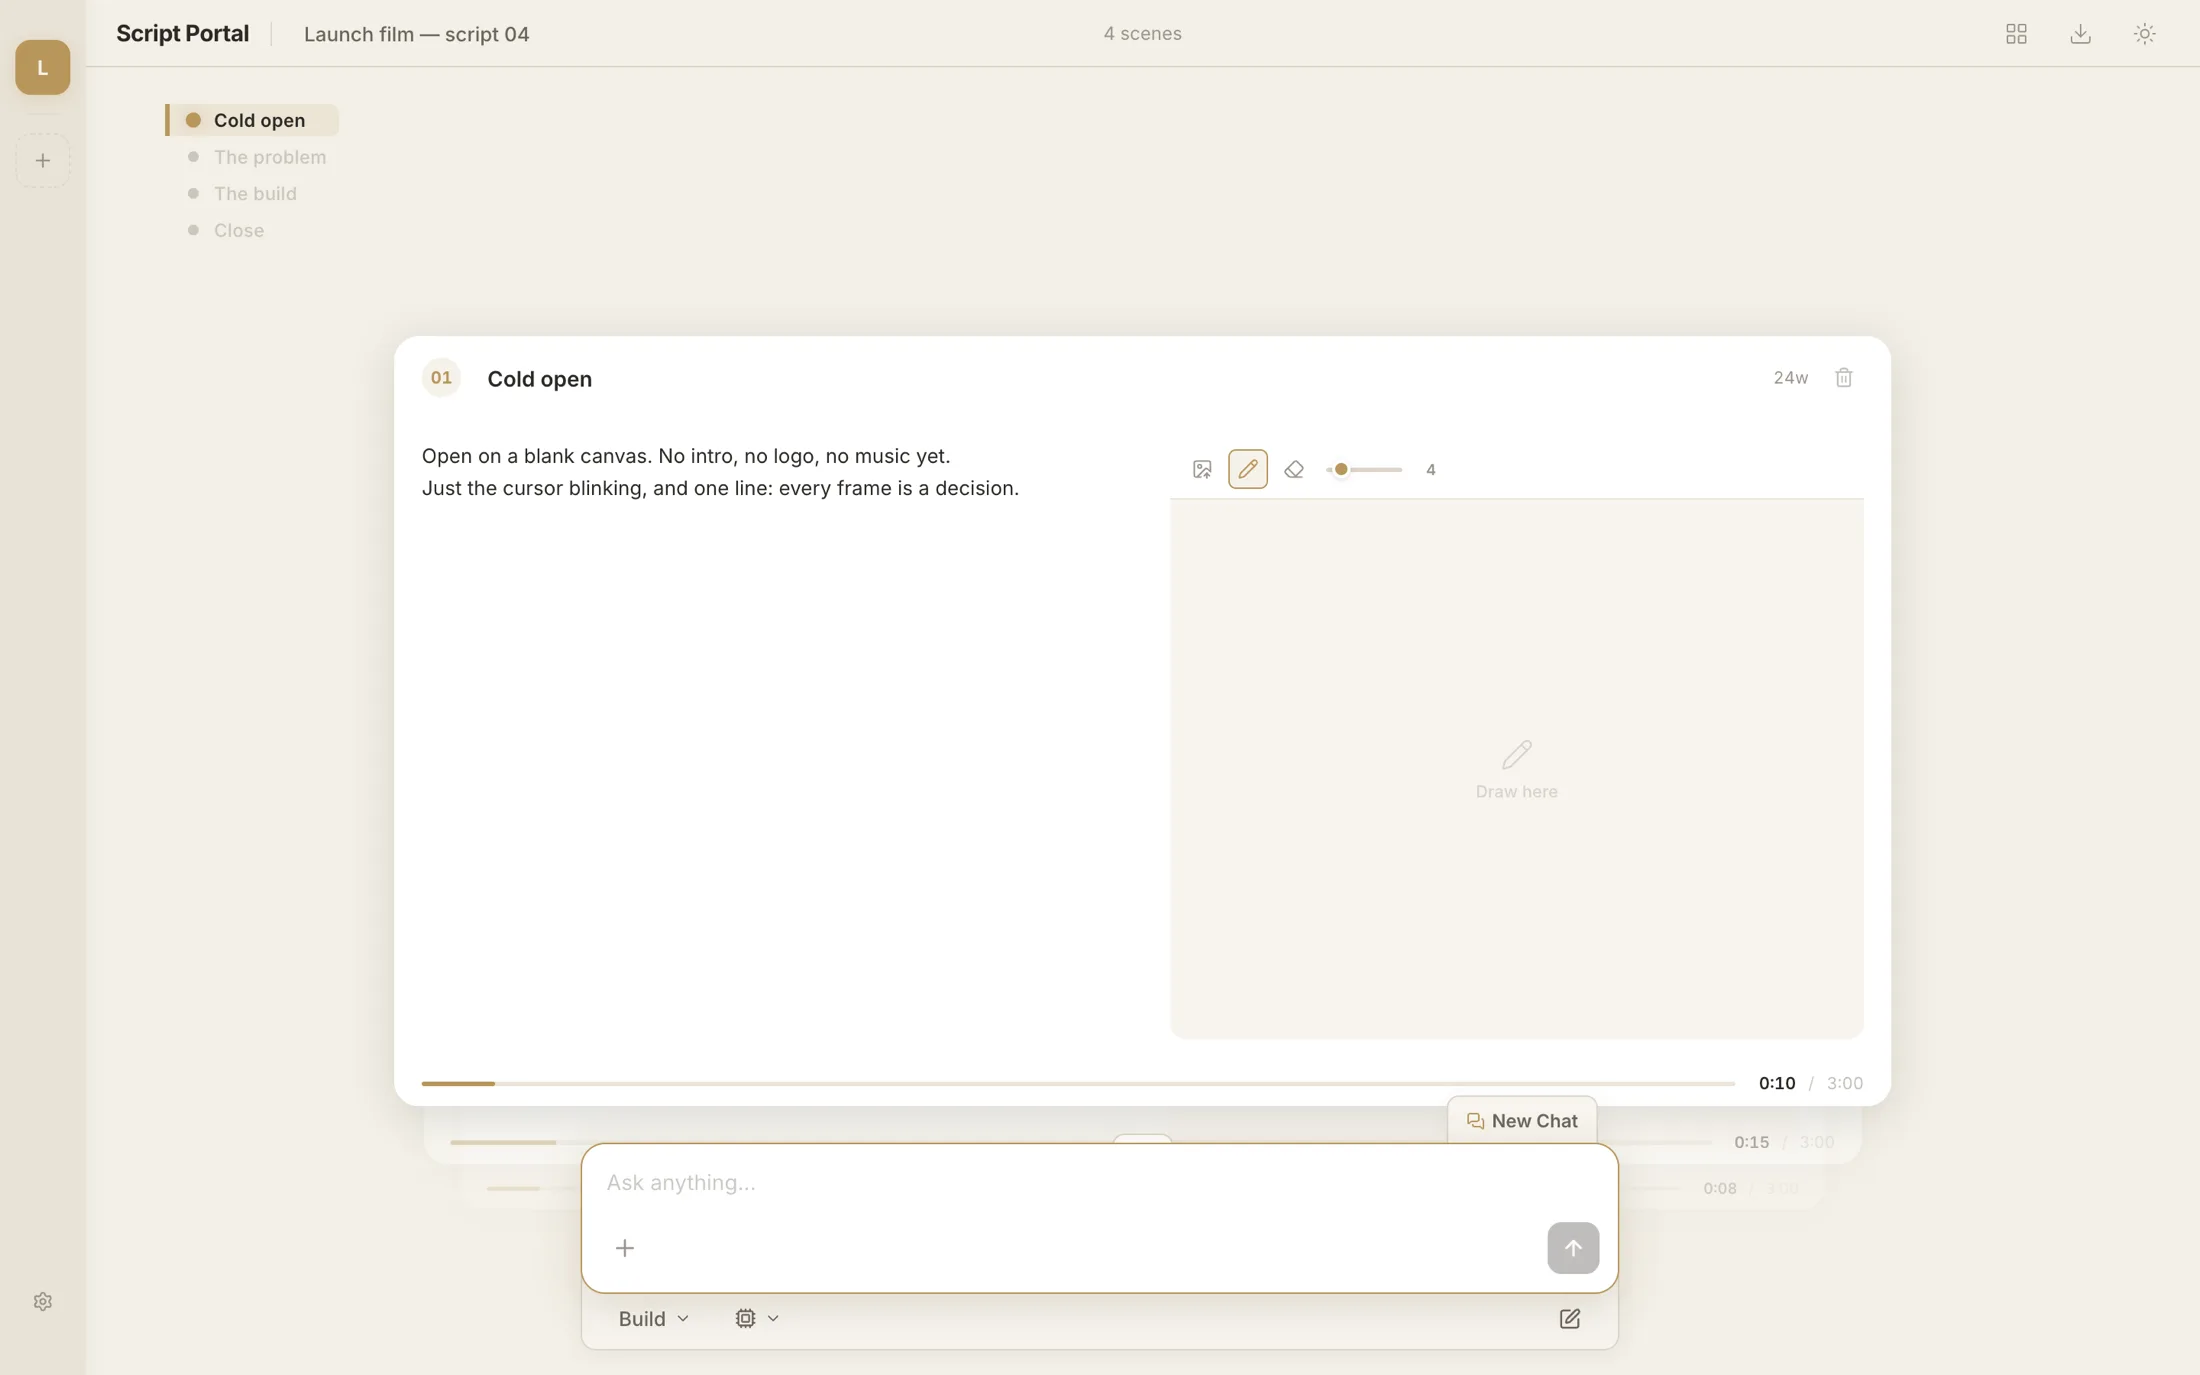
Task: Jump to The build scene
Action: tap(242, 193)
